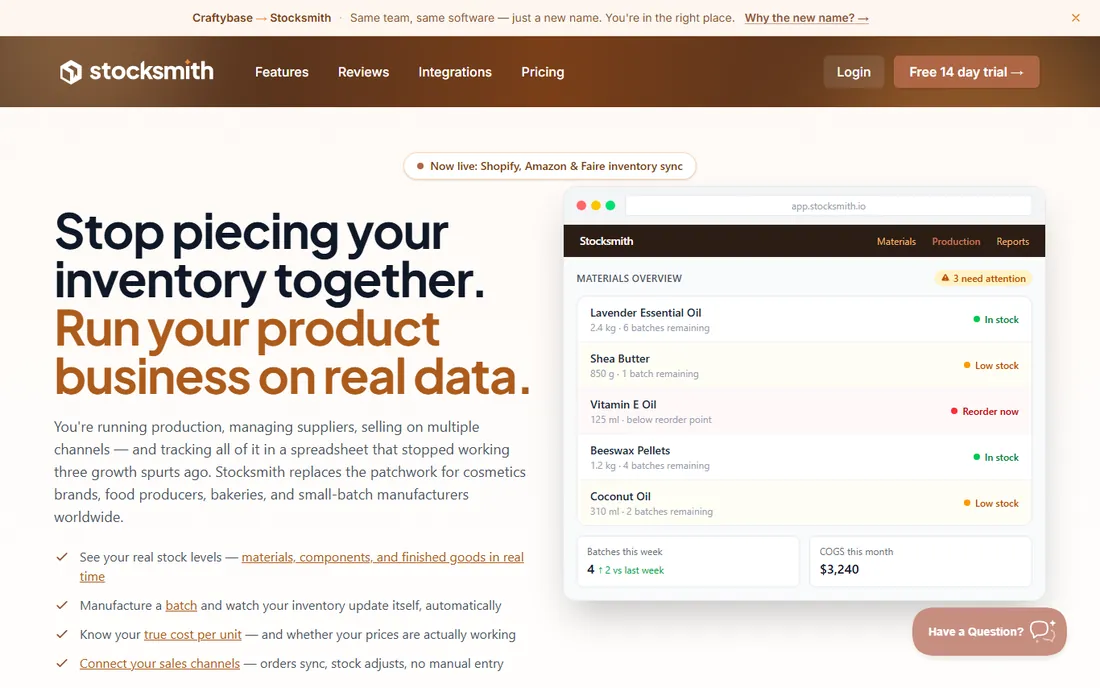Screen dimensions: 1100x688
Task: Click checkmark beside See your real stock levels
Action: [x=62, y=557]
